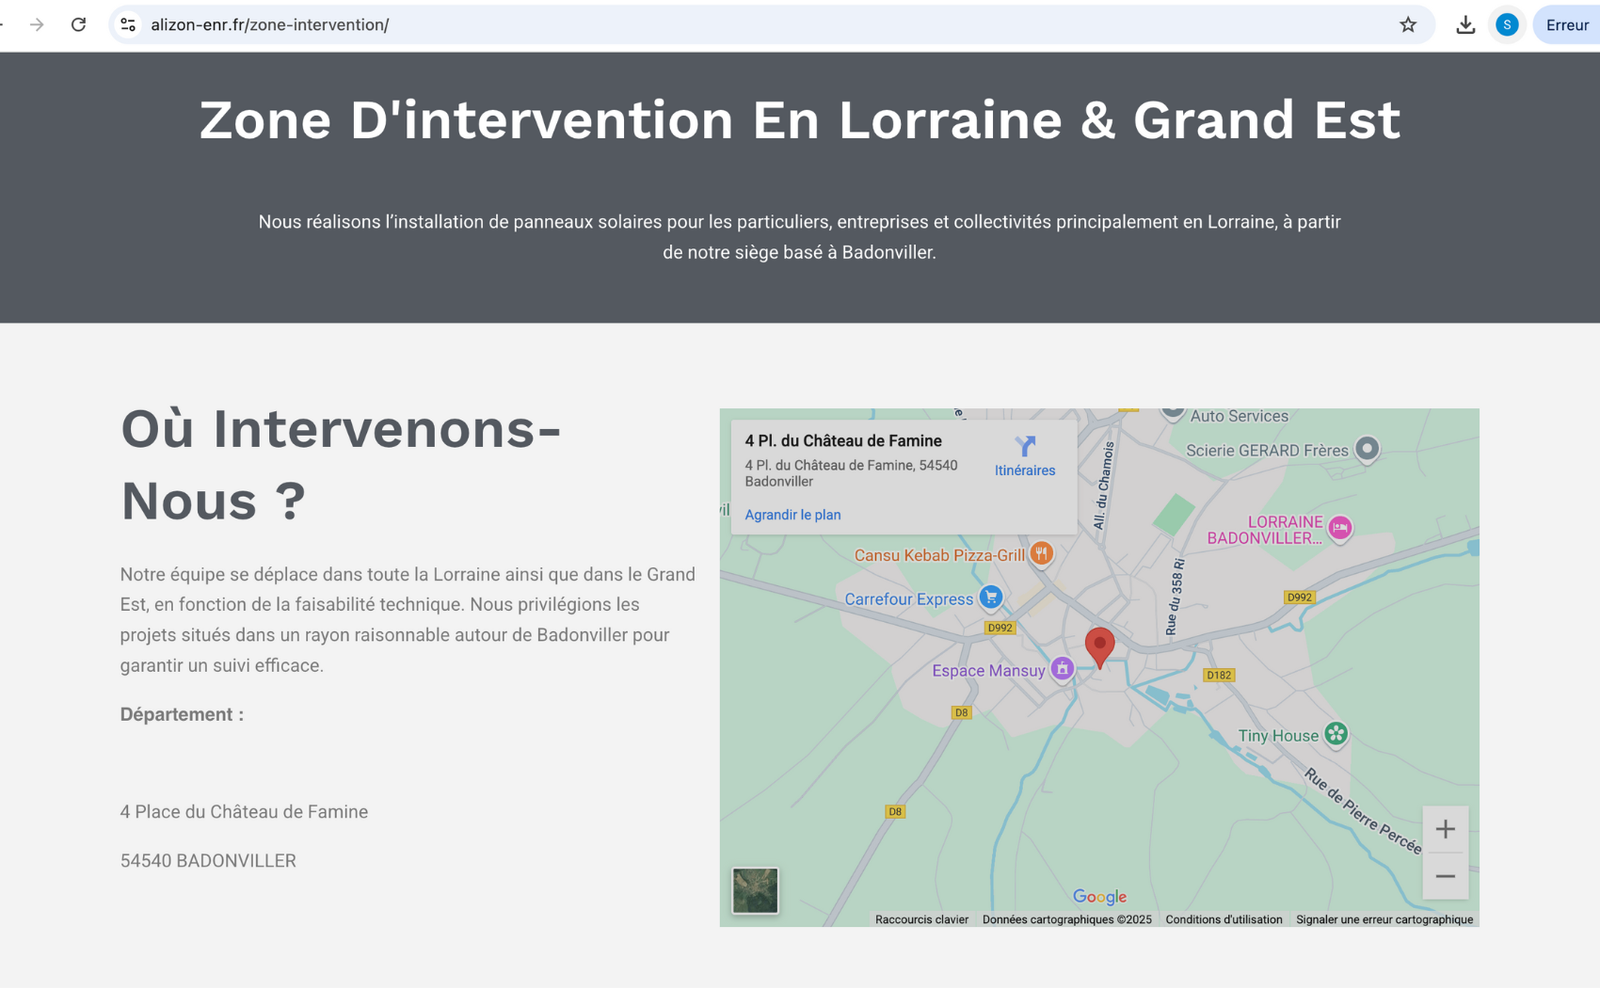Reload the page
Screen dimensions: 1600x988
pyautogui.click(x=78, y=25)
